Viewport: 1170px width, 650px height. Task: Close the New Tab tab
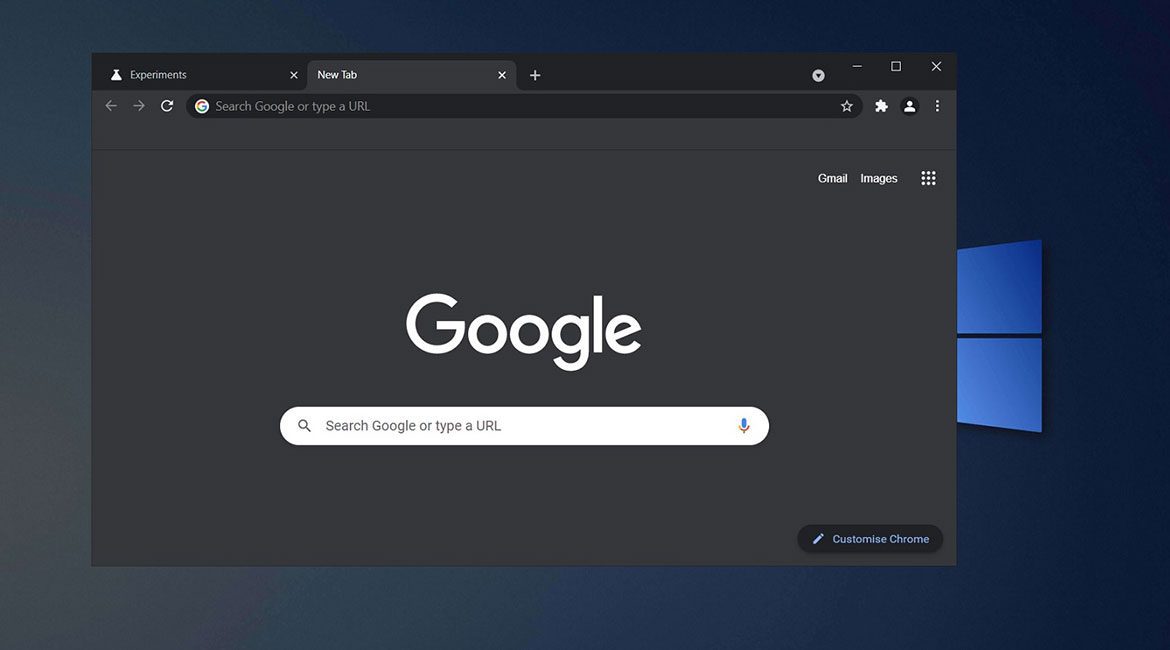pyautogui.click(x=501, y=75)
